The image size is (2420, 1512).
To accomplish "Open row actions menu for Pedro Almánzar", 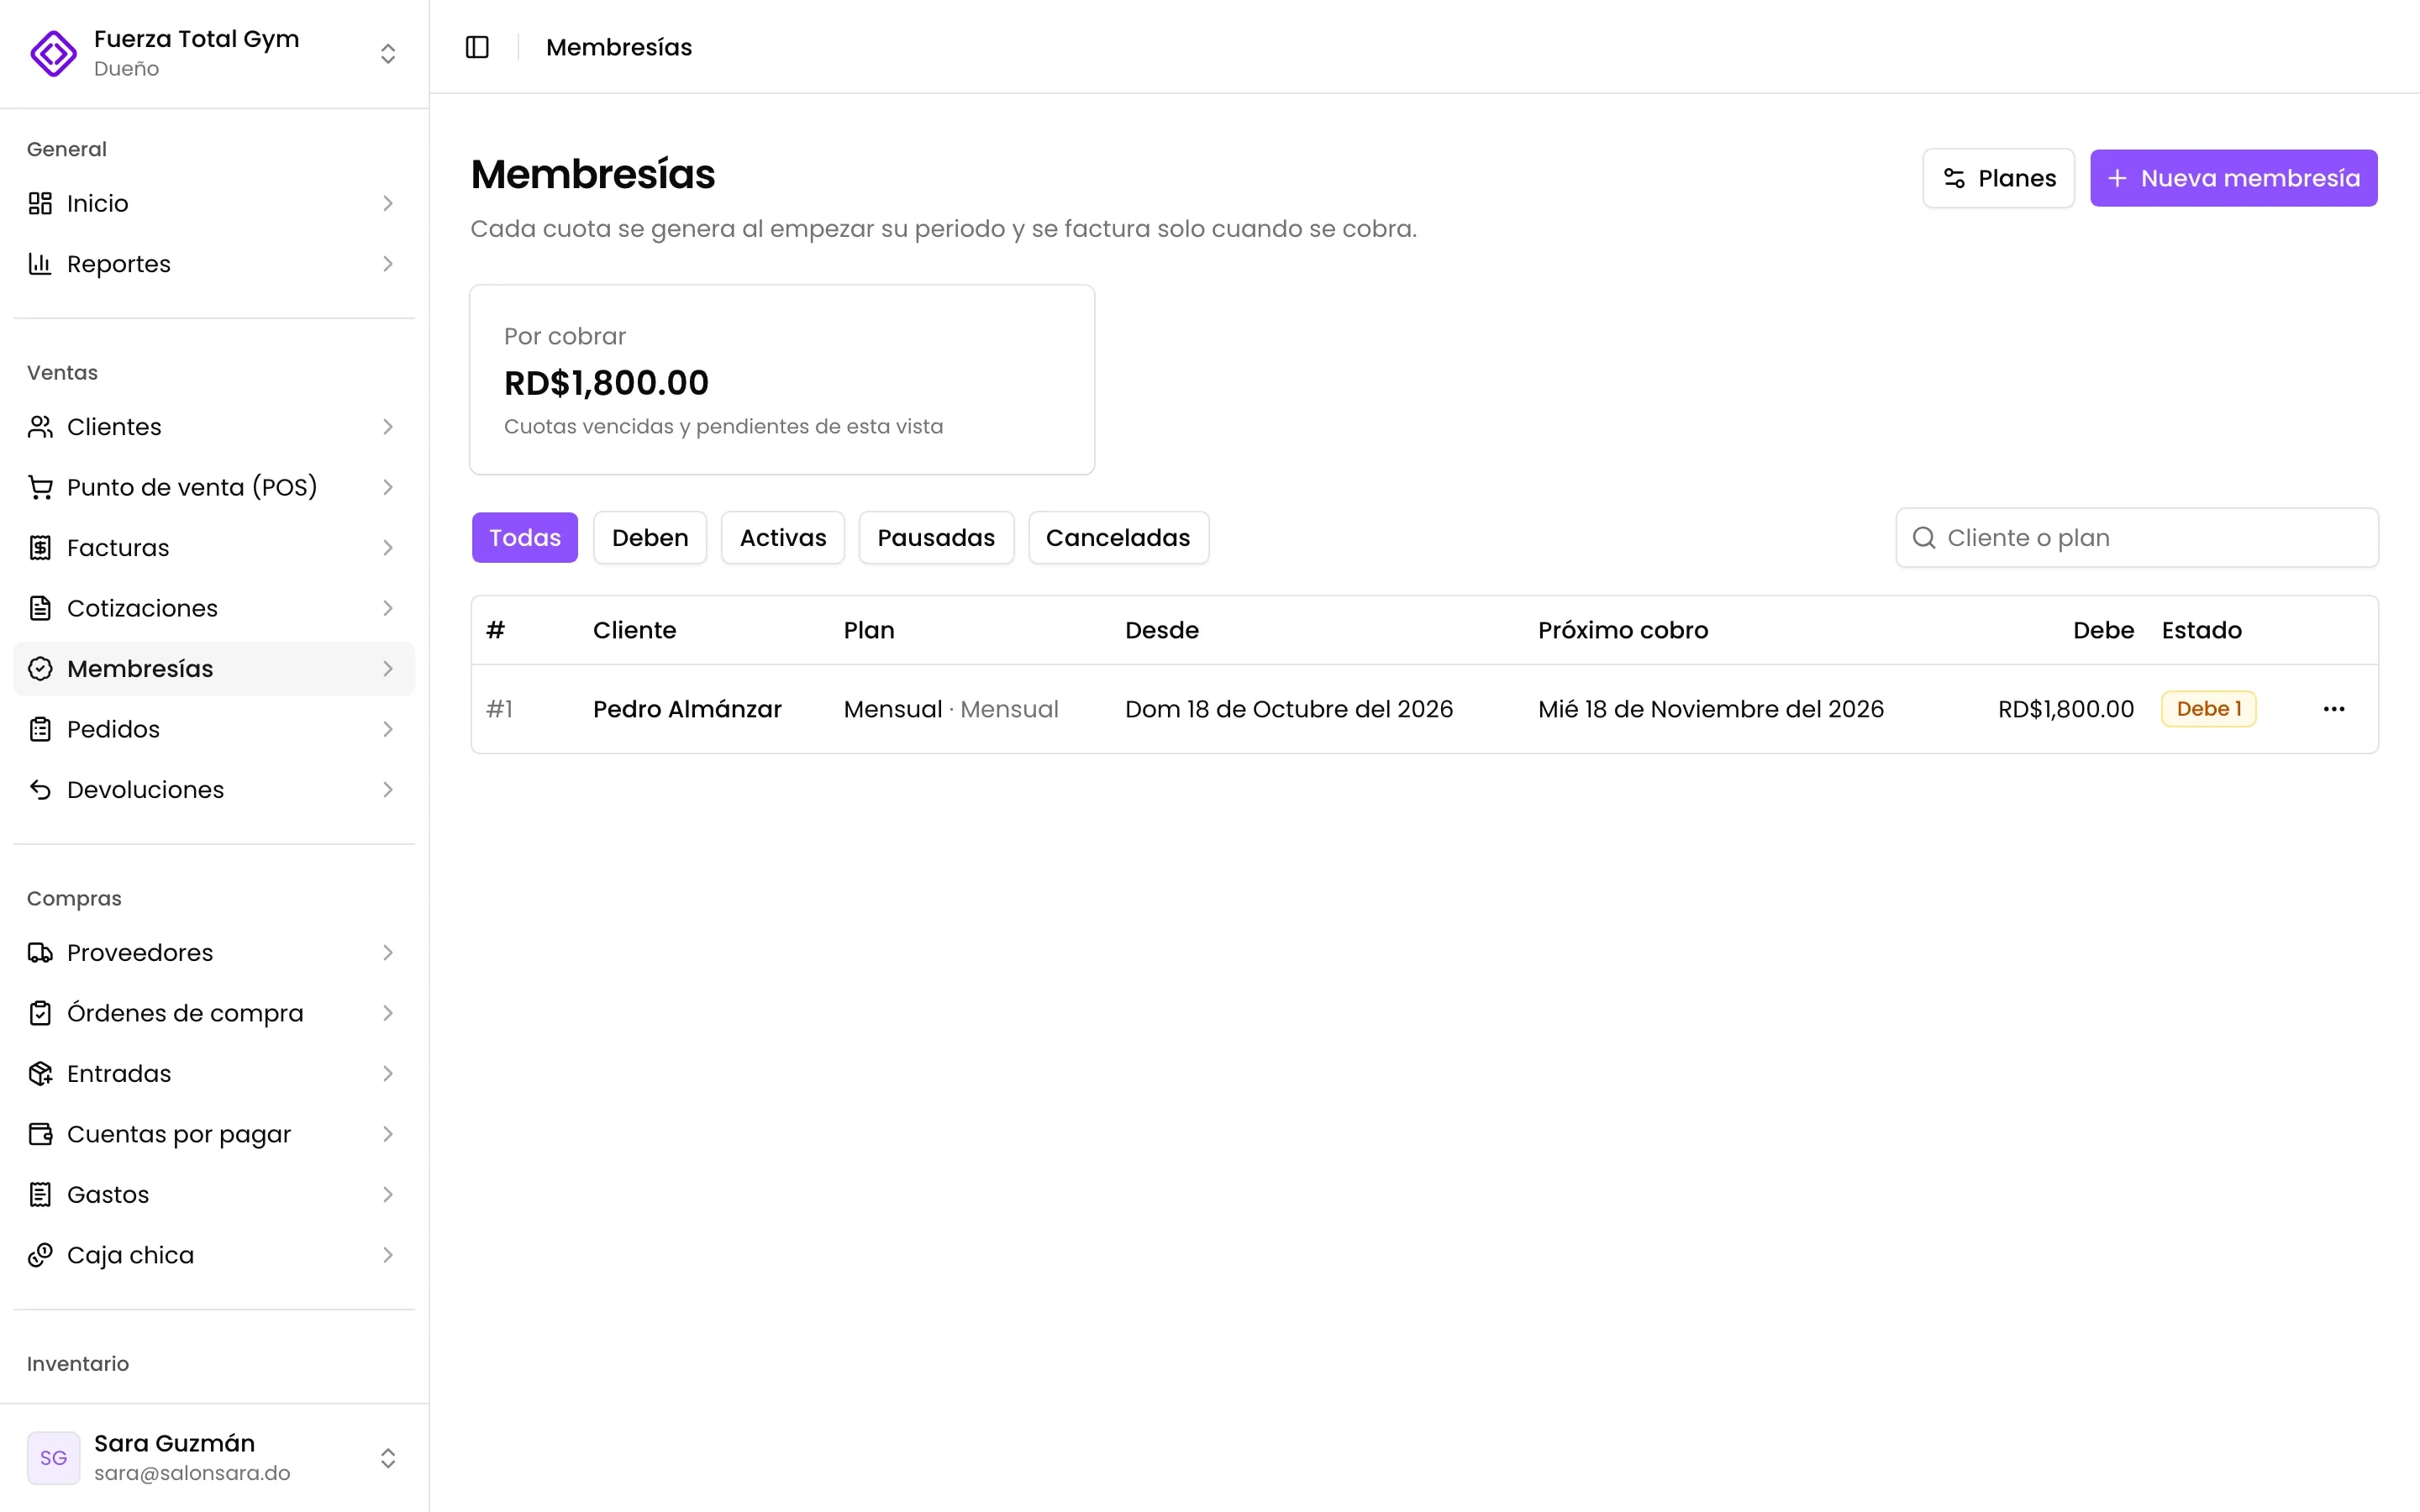I will pyautogui.click(x=2334, y=709).
